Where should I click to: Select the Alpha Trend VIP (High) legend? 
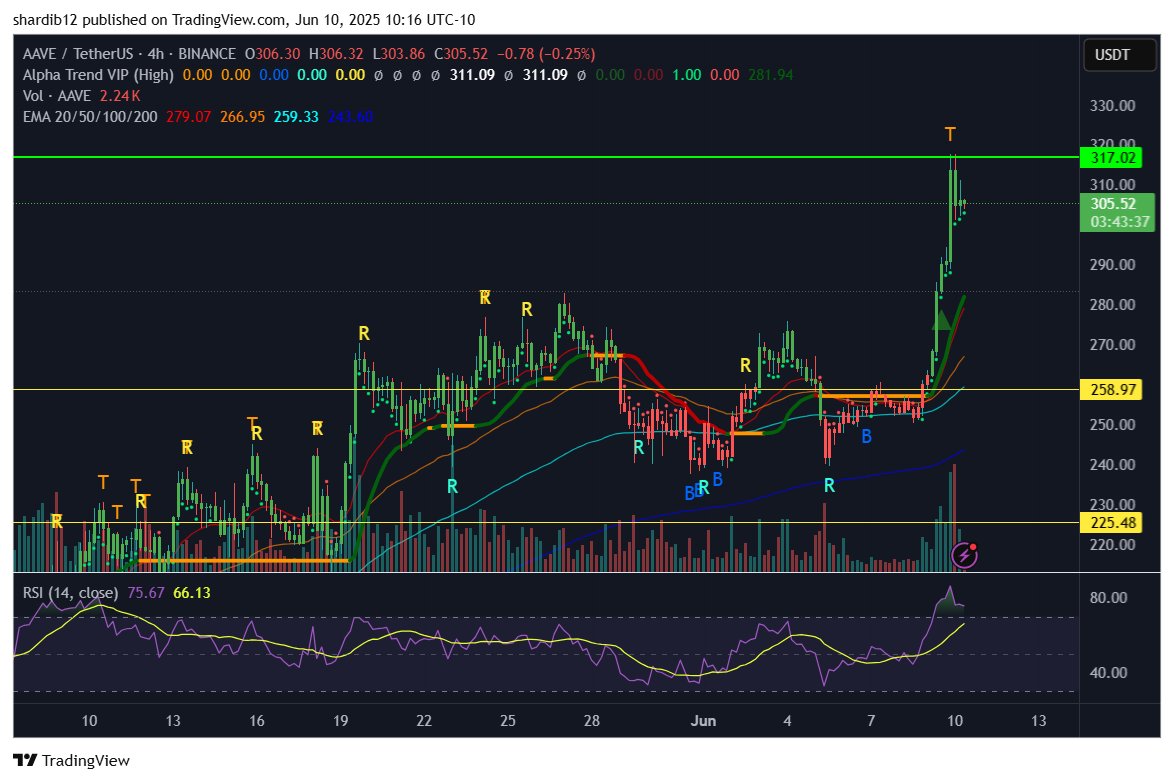[x=98, y=75]
